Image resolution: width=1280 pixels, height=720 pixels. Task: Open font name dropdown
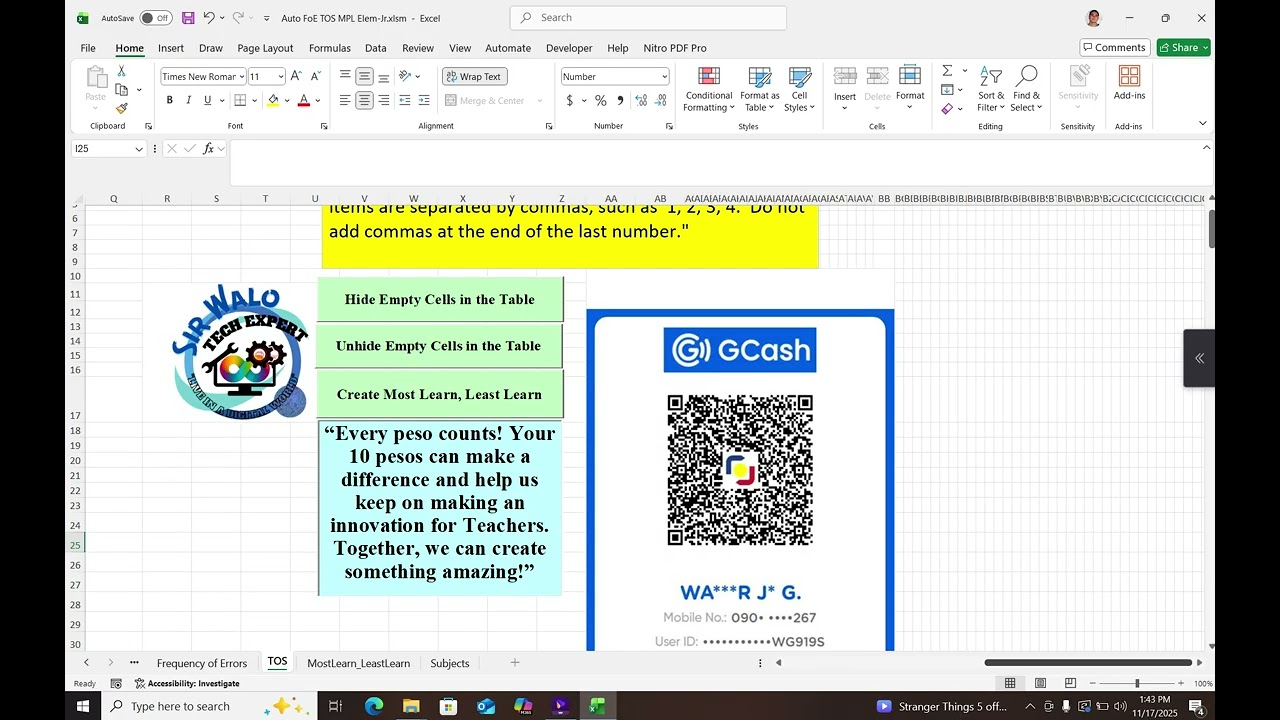241,77
